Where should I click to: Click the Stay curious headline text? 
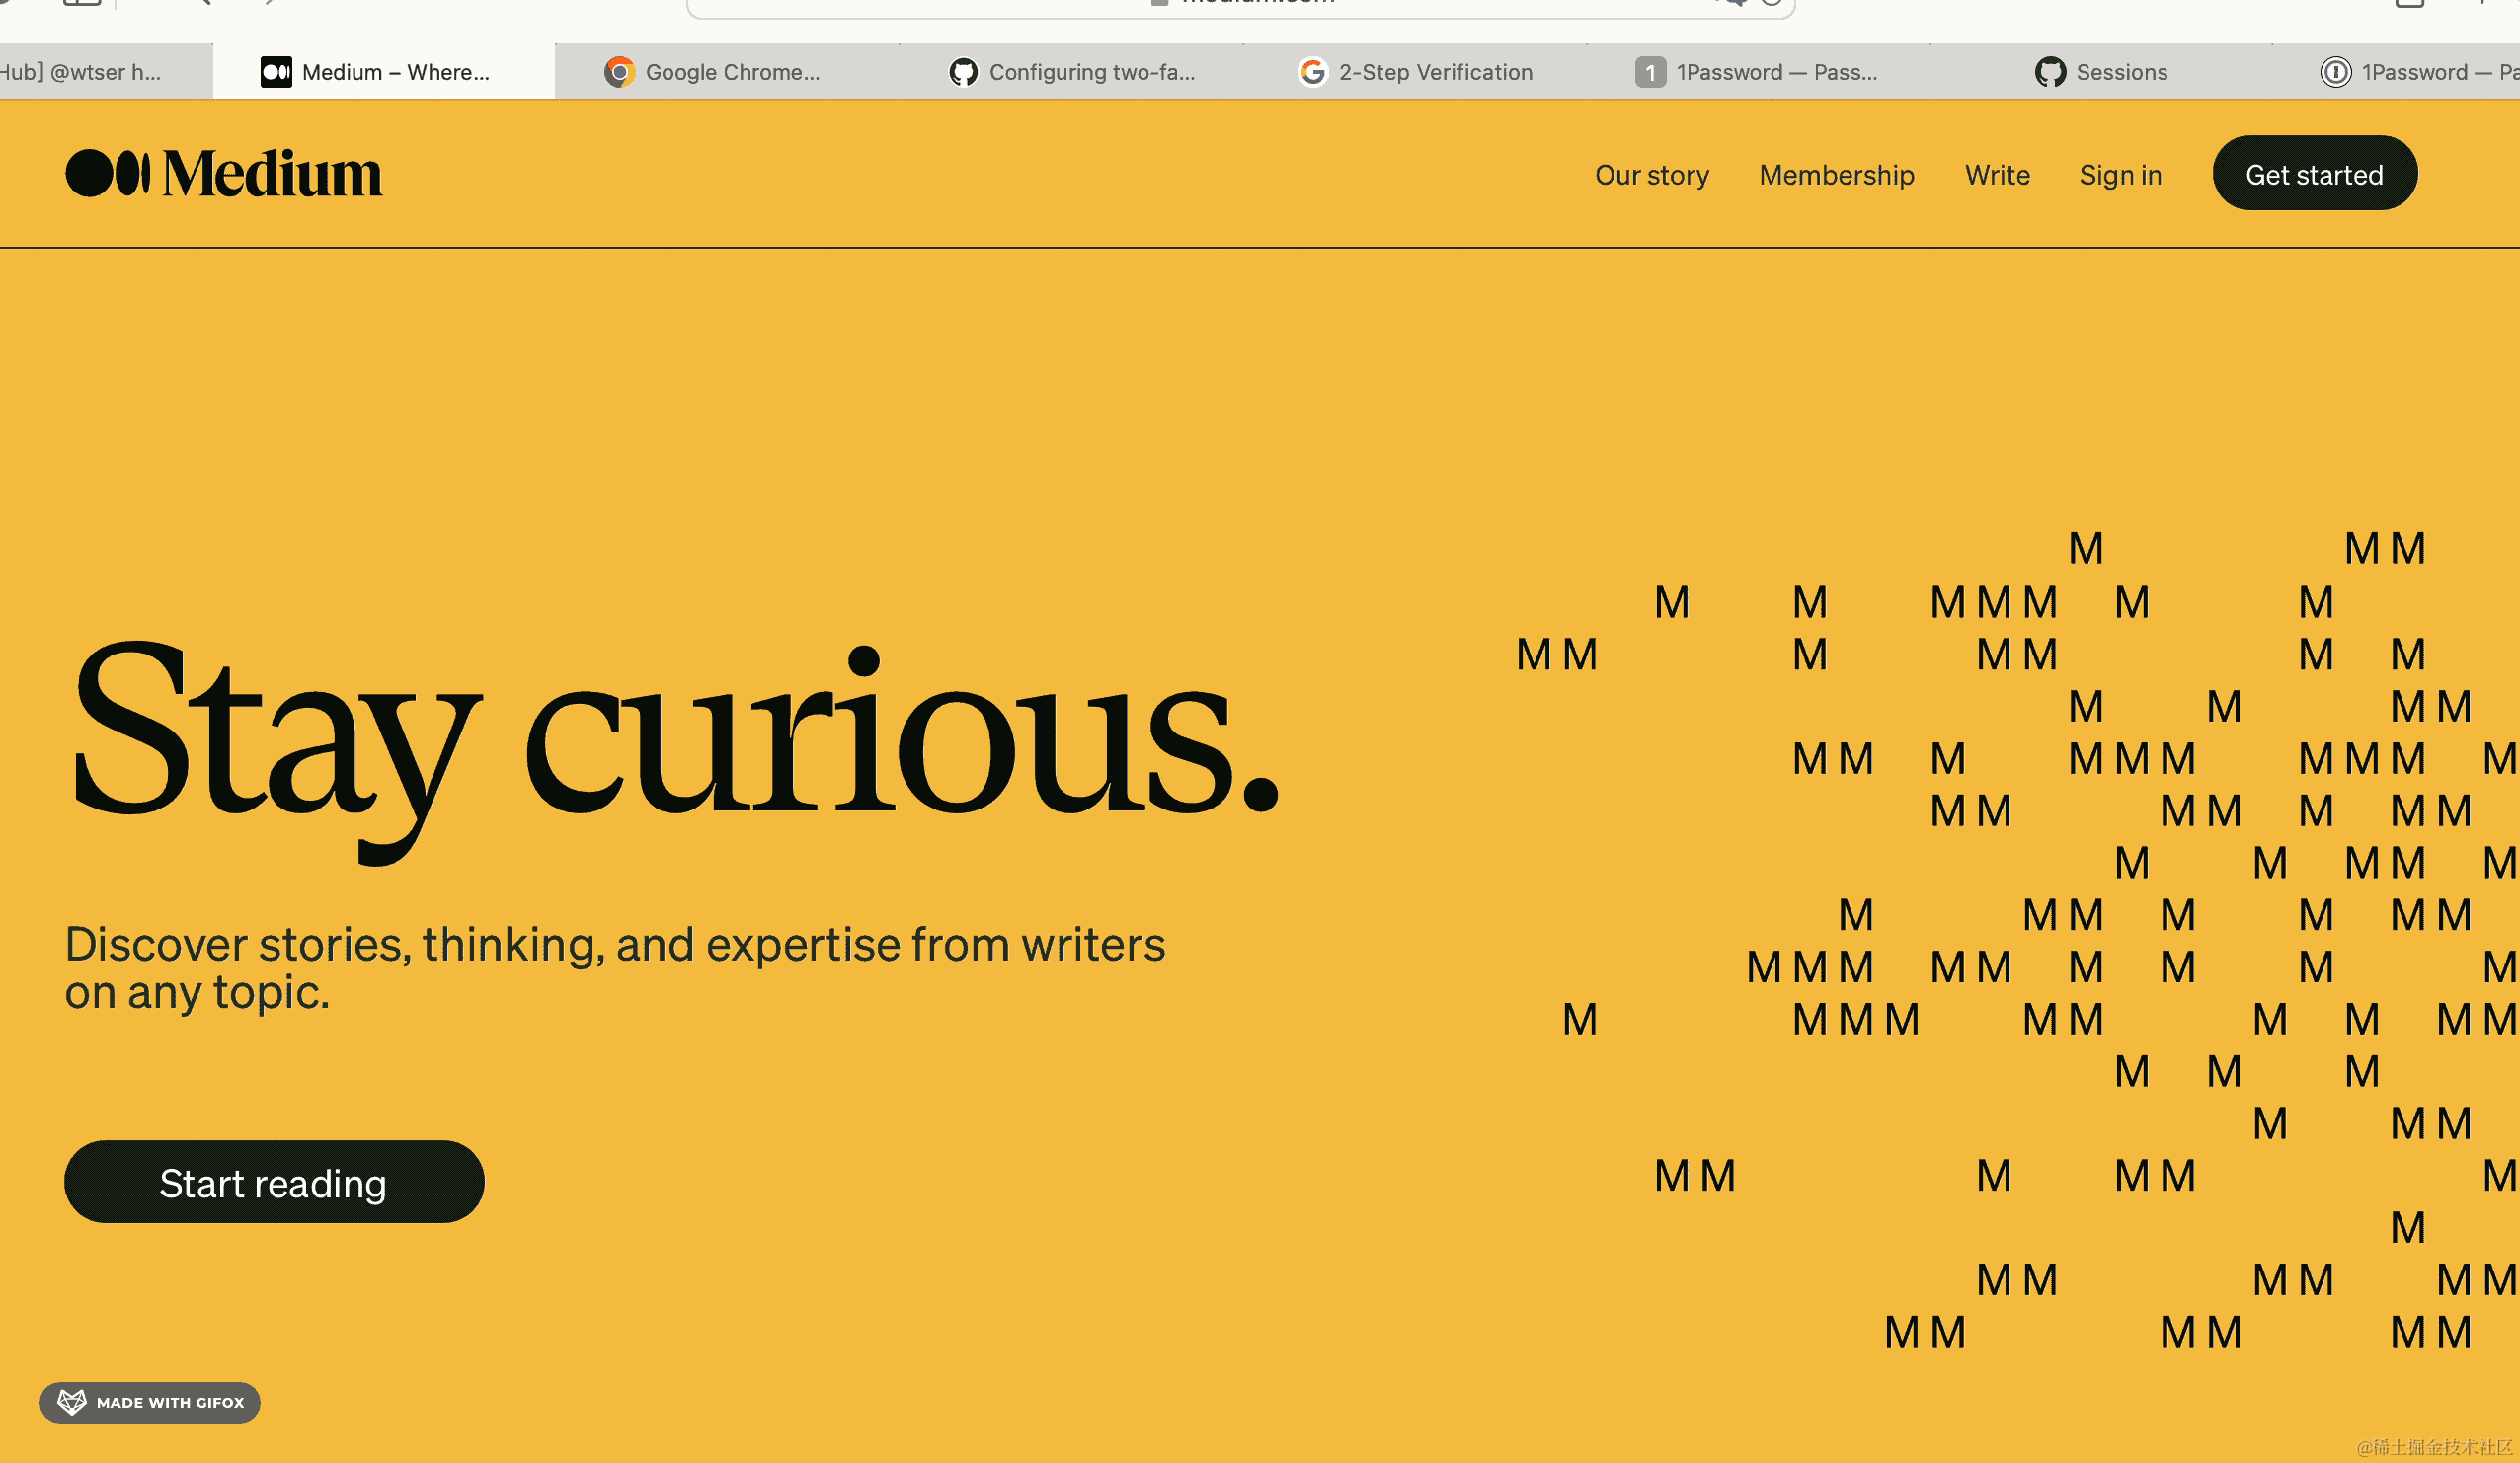(x=676, y=745)
